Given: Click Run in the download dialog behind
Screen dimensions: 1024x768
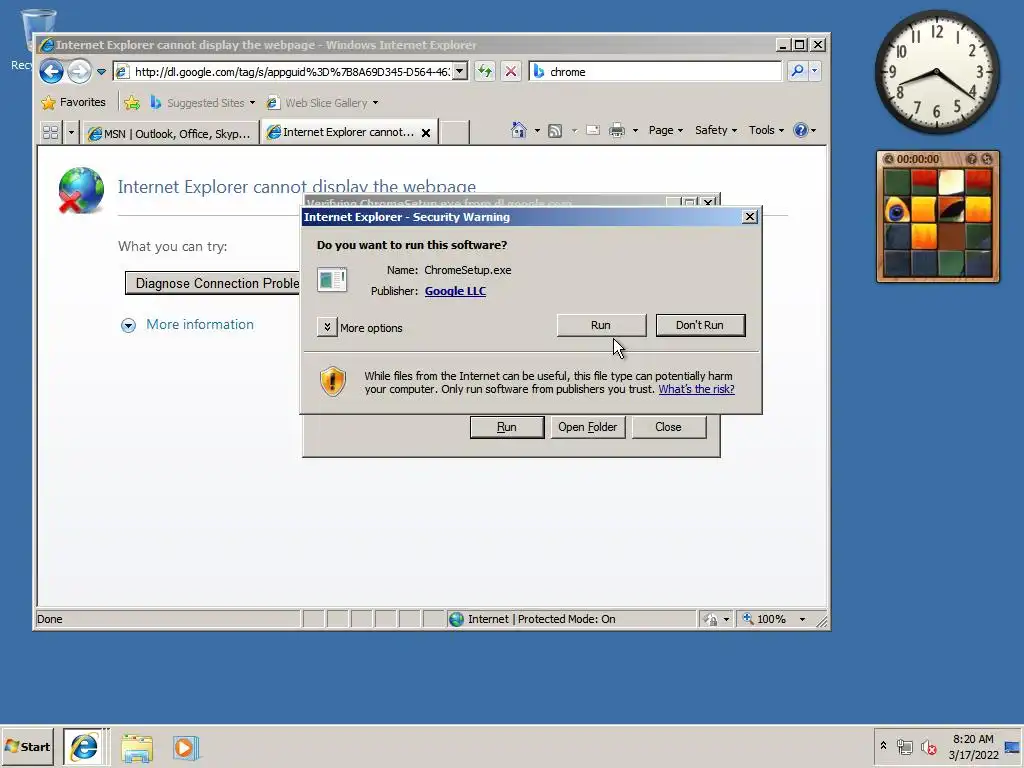Looking at the screenshot, I should 507,427.
